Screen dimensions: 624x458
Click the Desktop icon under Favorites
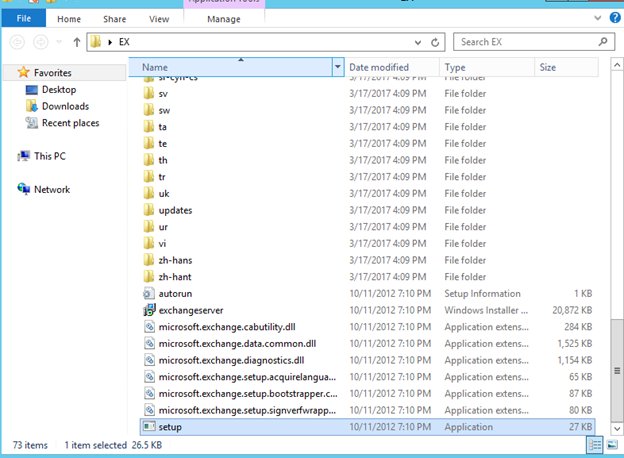pos(58,90)
